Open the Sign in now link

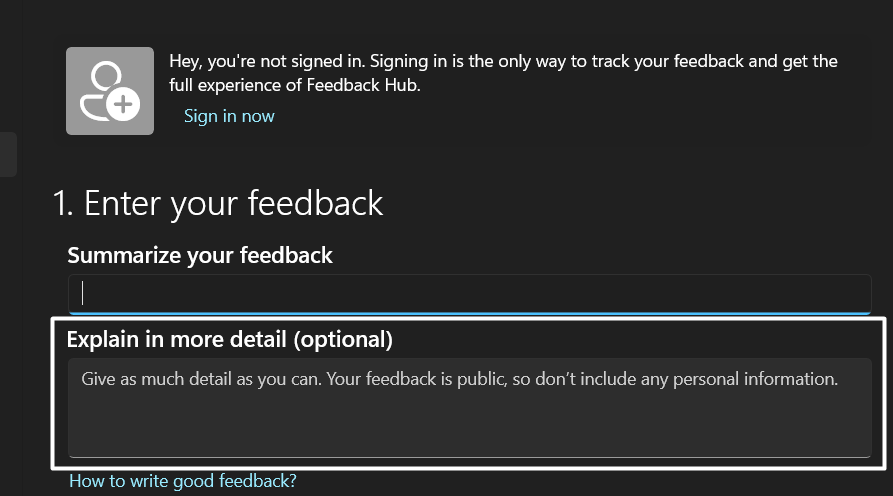(229, 116)
